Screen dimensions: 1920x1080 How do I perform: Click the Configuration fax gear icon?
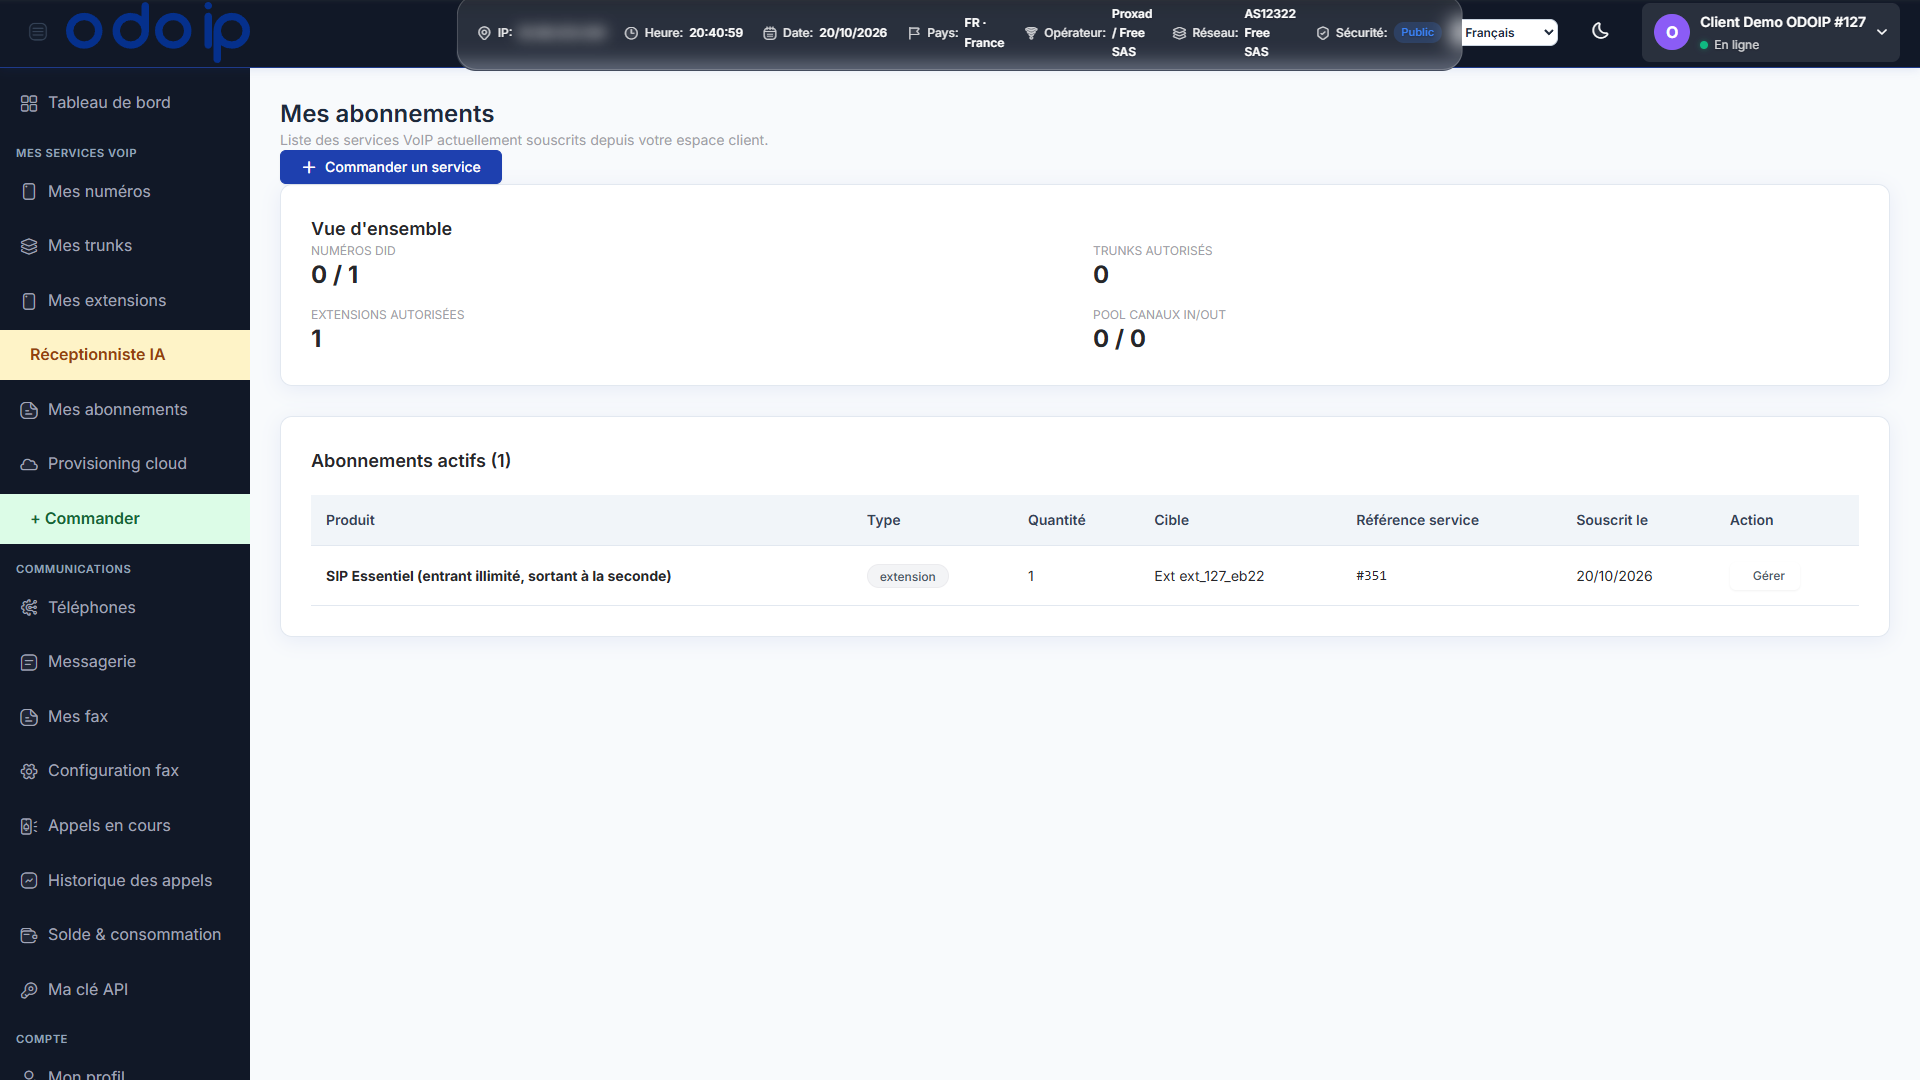(x=29, y=771)
